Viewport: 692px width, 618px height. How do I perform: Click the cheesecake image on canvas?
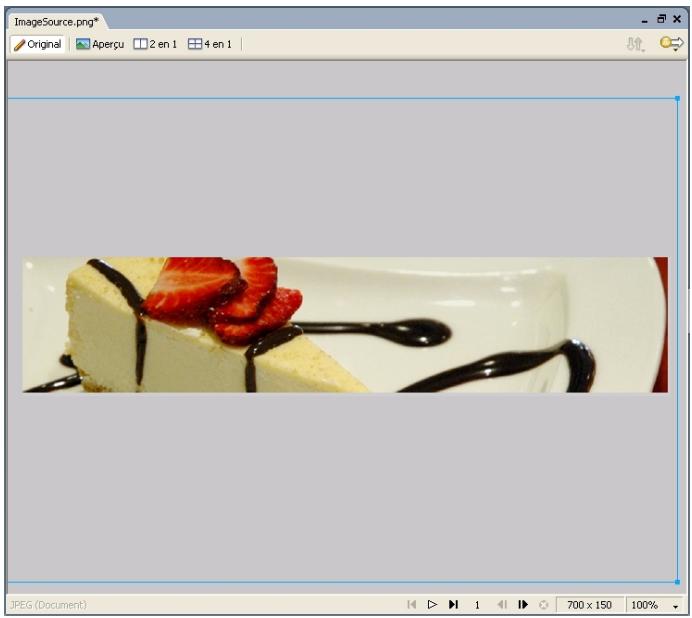(x=345, y=324)
